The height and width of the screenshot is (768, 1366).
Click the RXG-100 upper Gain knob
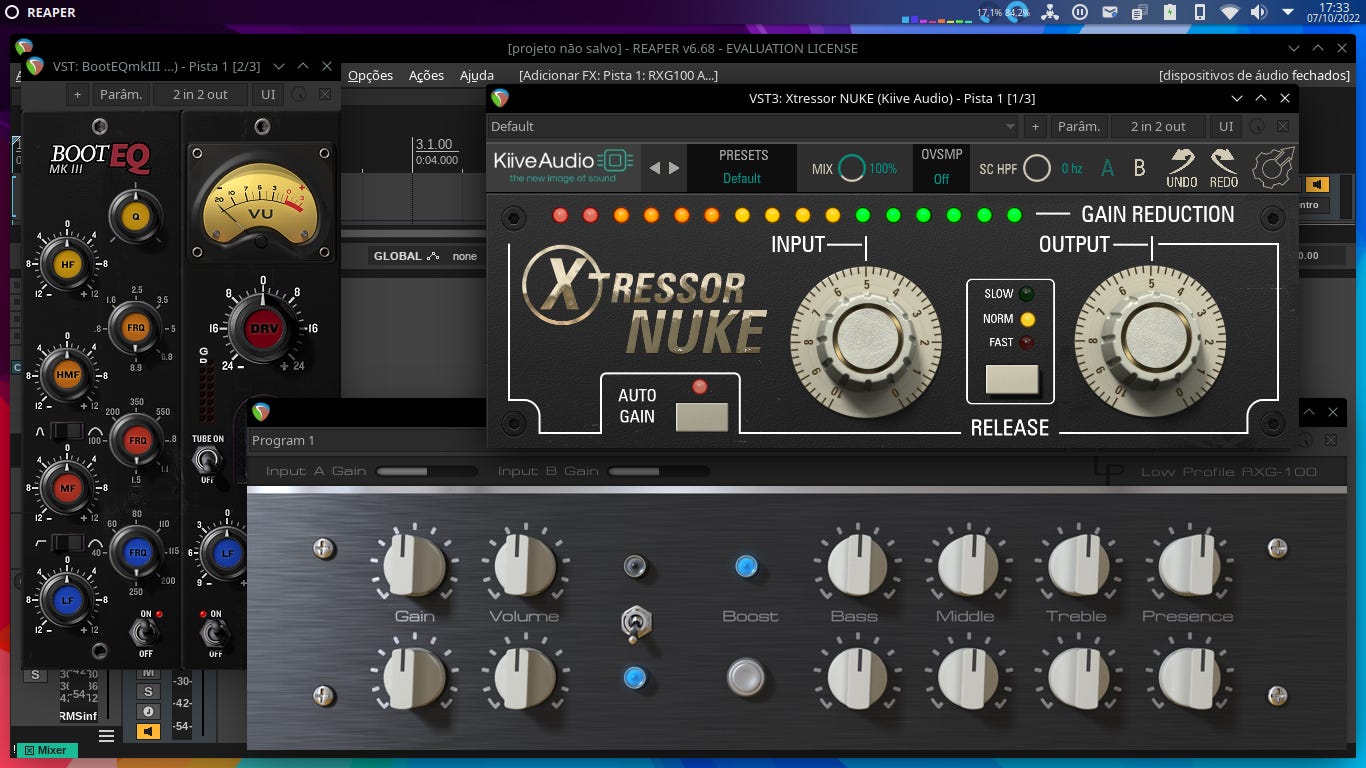pos(414,565)
